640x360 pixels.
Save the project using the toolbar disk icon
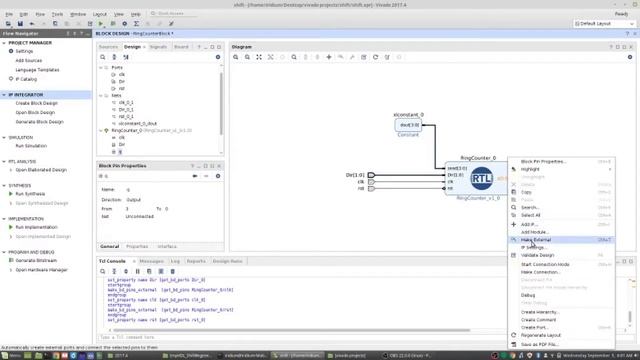[x=20, y=24]
